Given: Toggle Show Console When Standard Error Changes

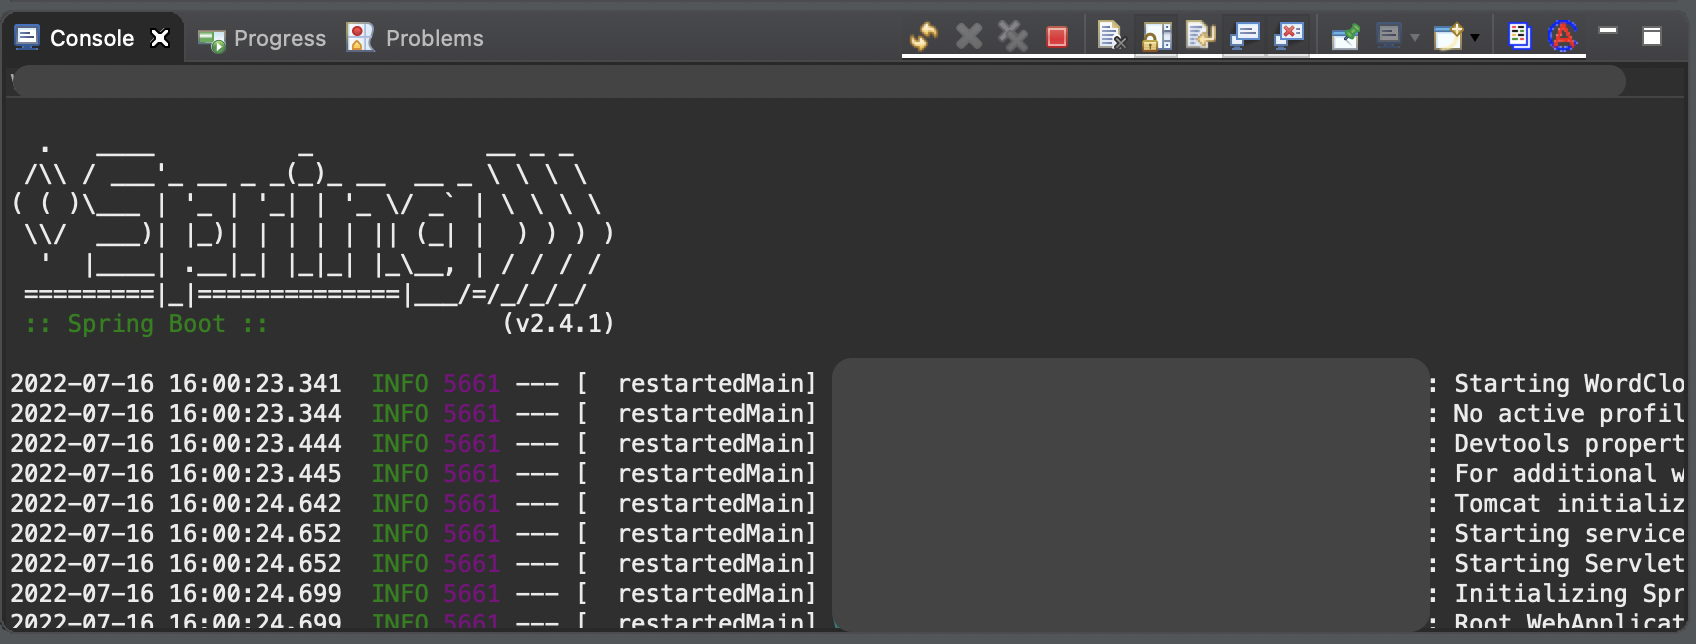Looking at the screenshot, I should [1289, 37].
